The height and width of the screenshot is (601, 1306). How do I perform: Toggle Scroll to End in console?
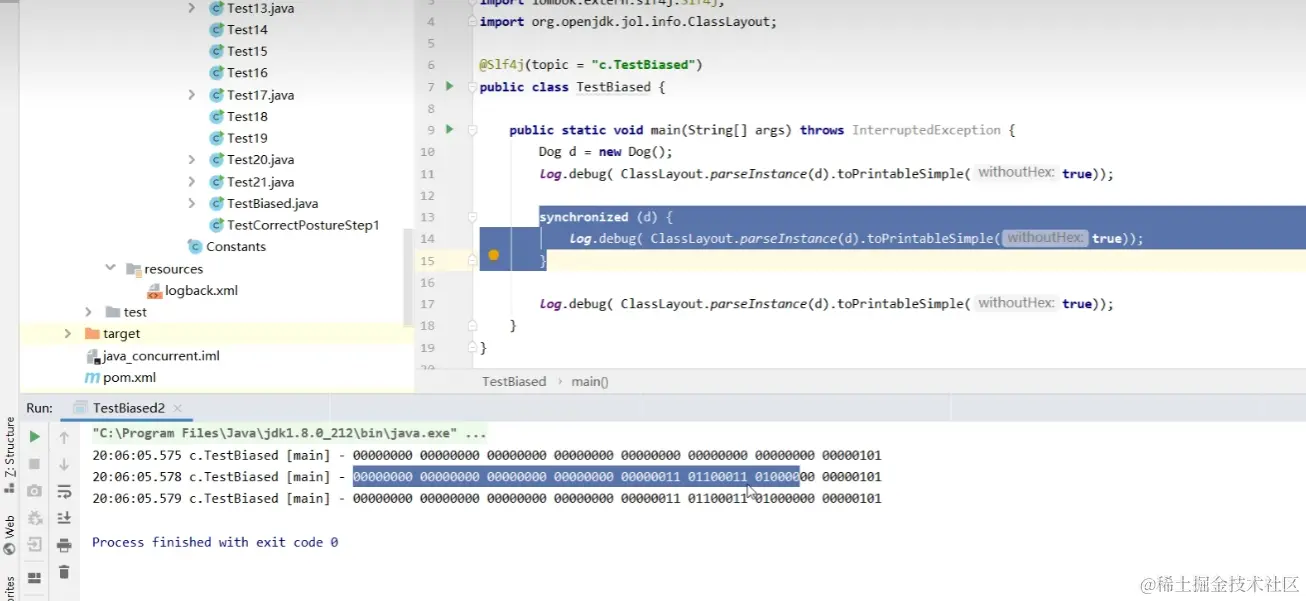pyautogui.click(x=64, y=518)
